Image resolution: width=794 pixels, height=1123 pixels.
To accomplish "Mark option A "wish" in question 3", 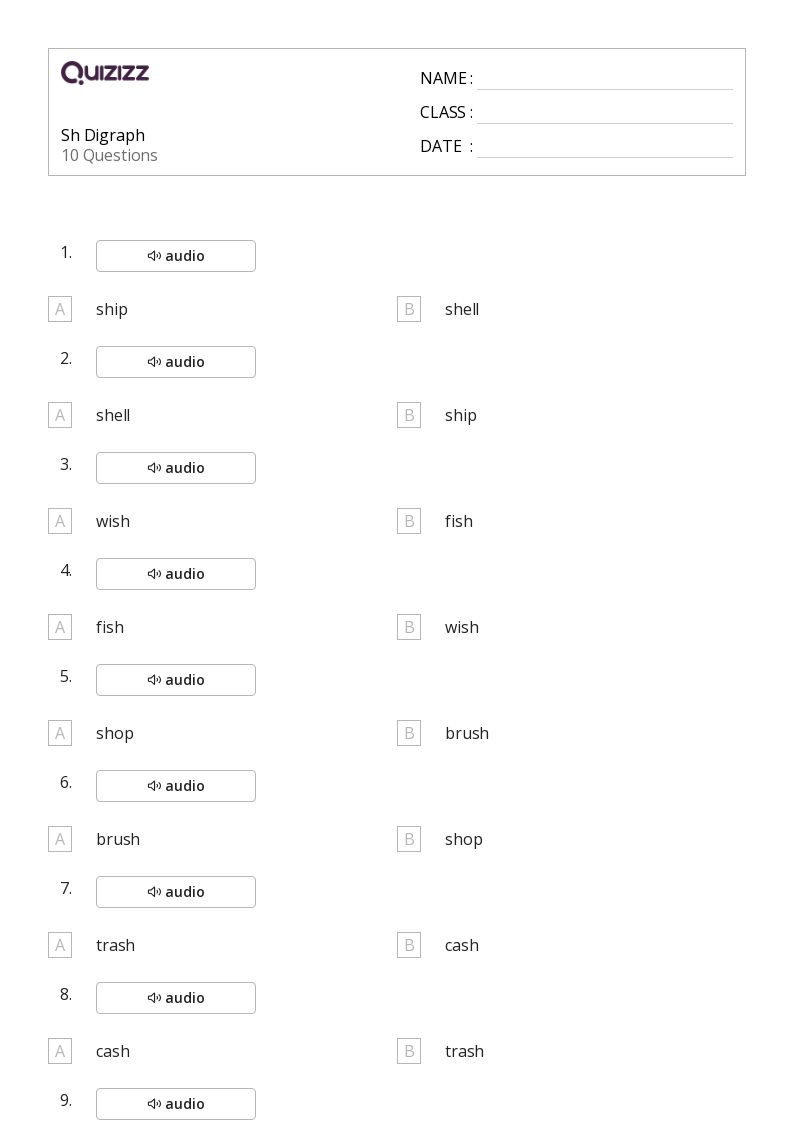I will tap(60, 521).
